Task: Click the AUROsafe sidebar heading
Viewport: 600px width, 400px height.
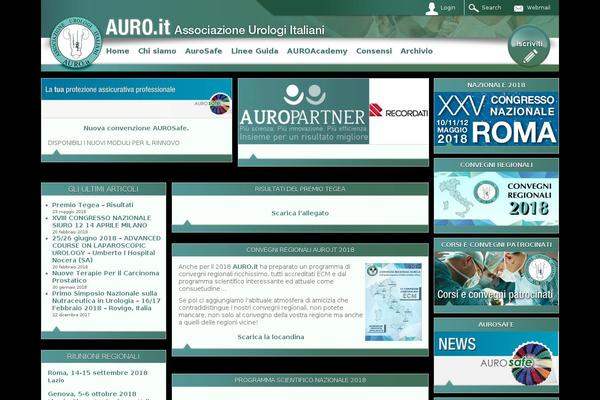Action: 496,324
